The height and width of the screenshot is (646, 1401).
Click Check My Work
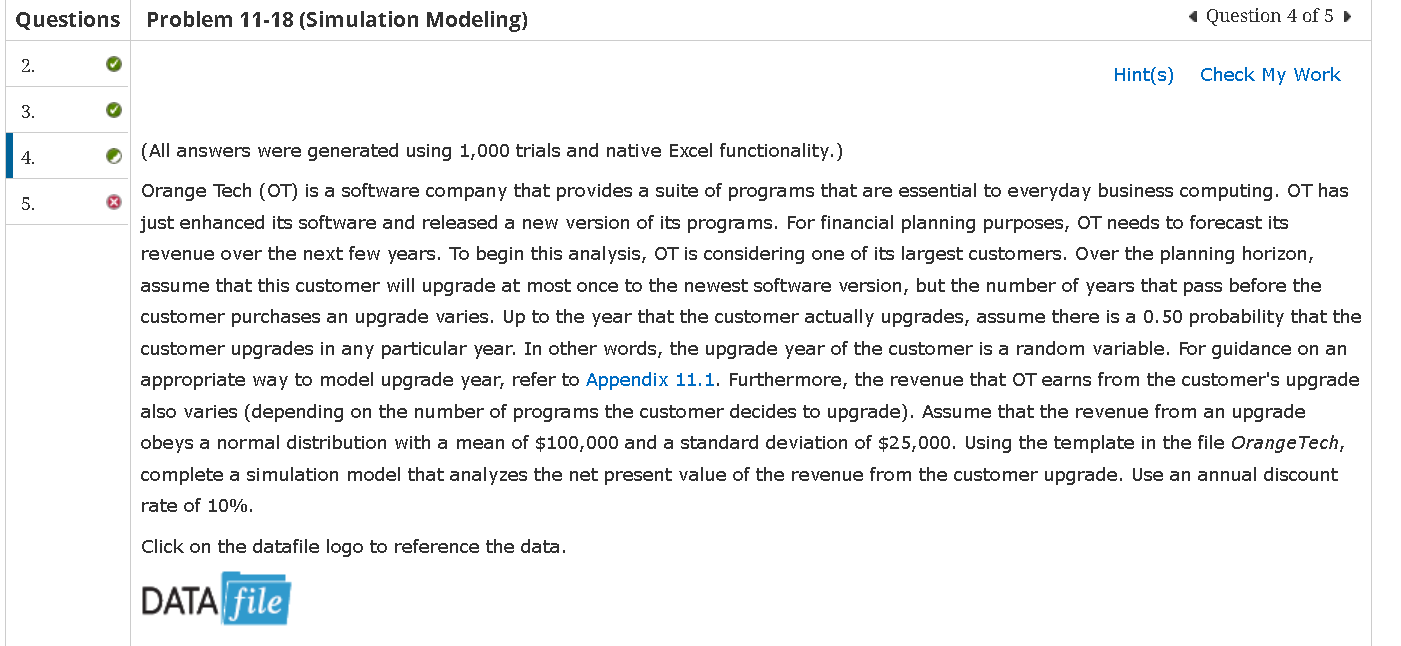(1270, 74)
